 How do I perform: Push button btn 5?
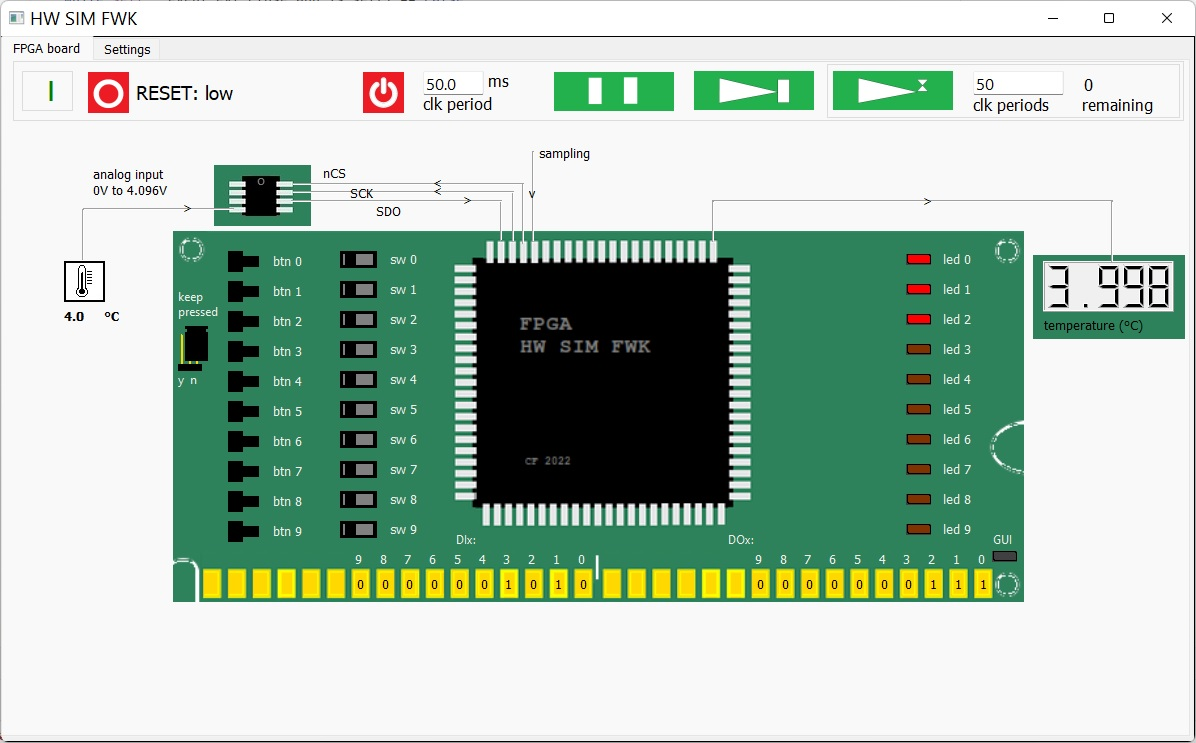(x=243, y=411)
